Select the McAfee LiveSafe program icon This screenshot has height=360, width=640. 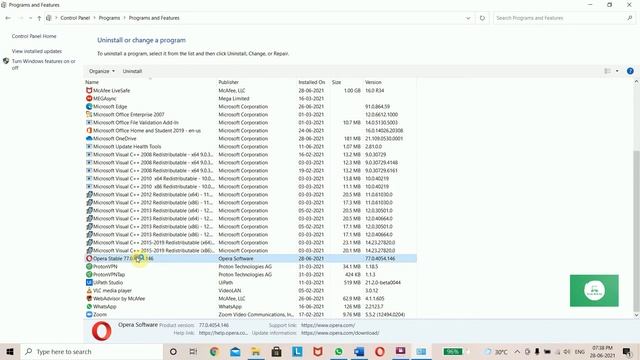pyautogui.click(x=89, y=91)
